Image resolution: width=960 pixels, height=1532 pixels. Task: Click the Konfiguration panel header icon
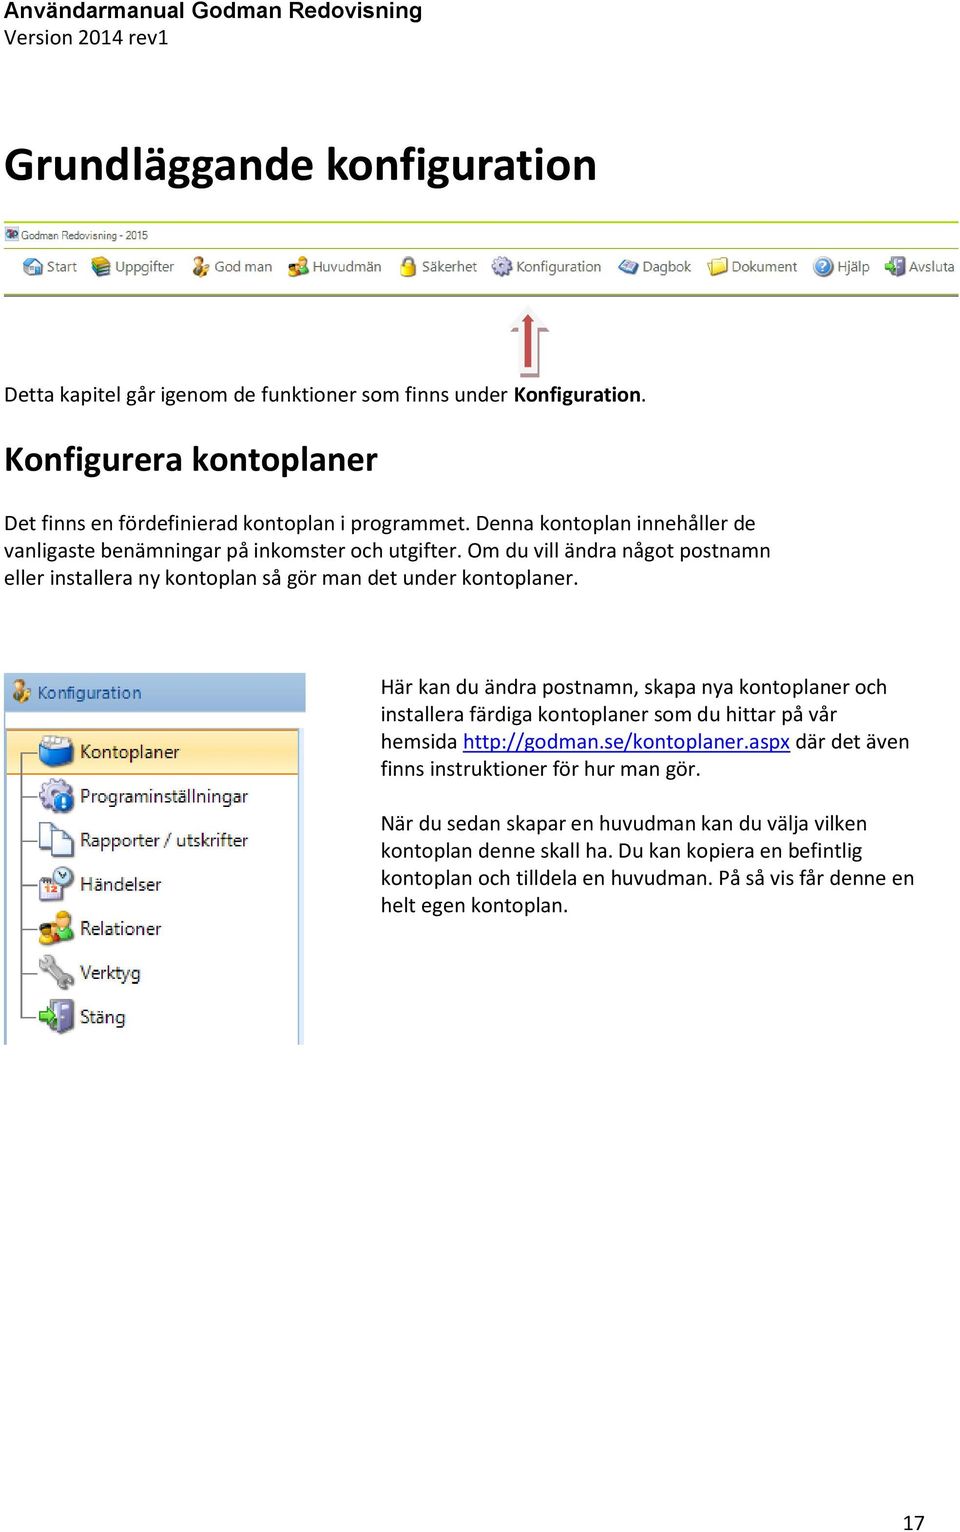pyautogui.click(x=21, y=692)
